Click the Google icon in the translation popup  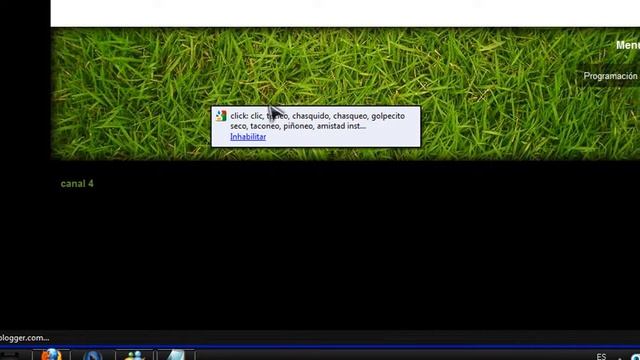221,116
